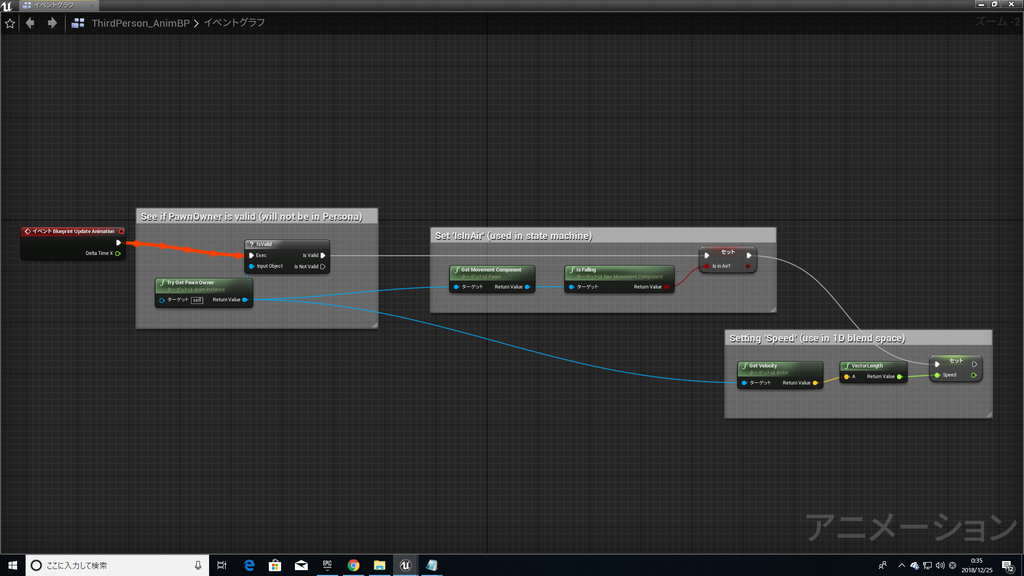Go back with the left navigation arrow
The image size is (1024, 576).
pos(30,23)
